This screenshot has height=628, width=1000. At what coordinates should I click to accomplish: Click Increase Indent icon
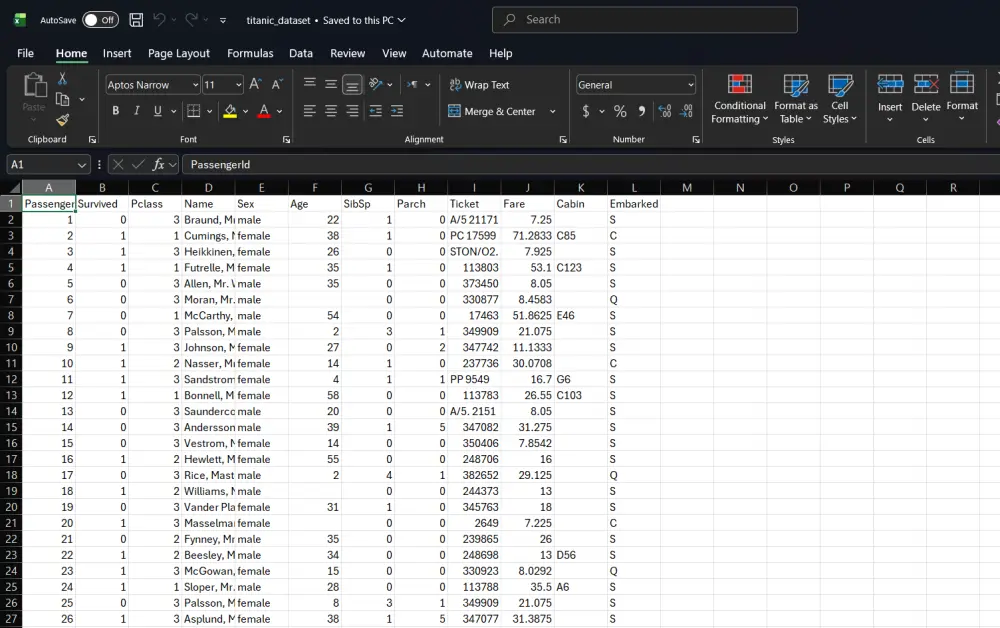(397, 111)
